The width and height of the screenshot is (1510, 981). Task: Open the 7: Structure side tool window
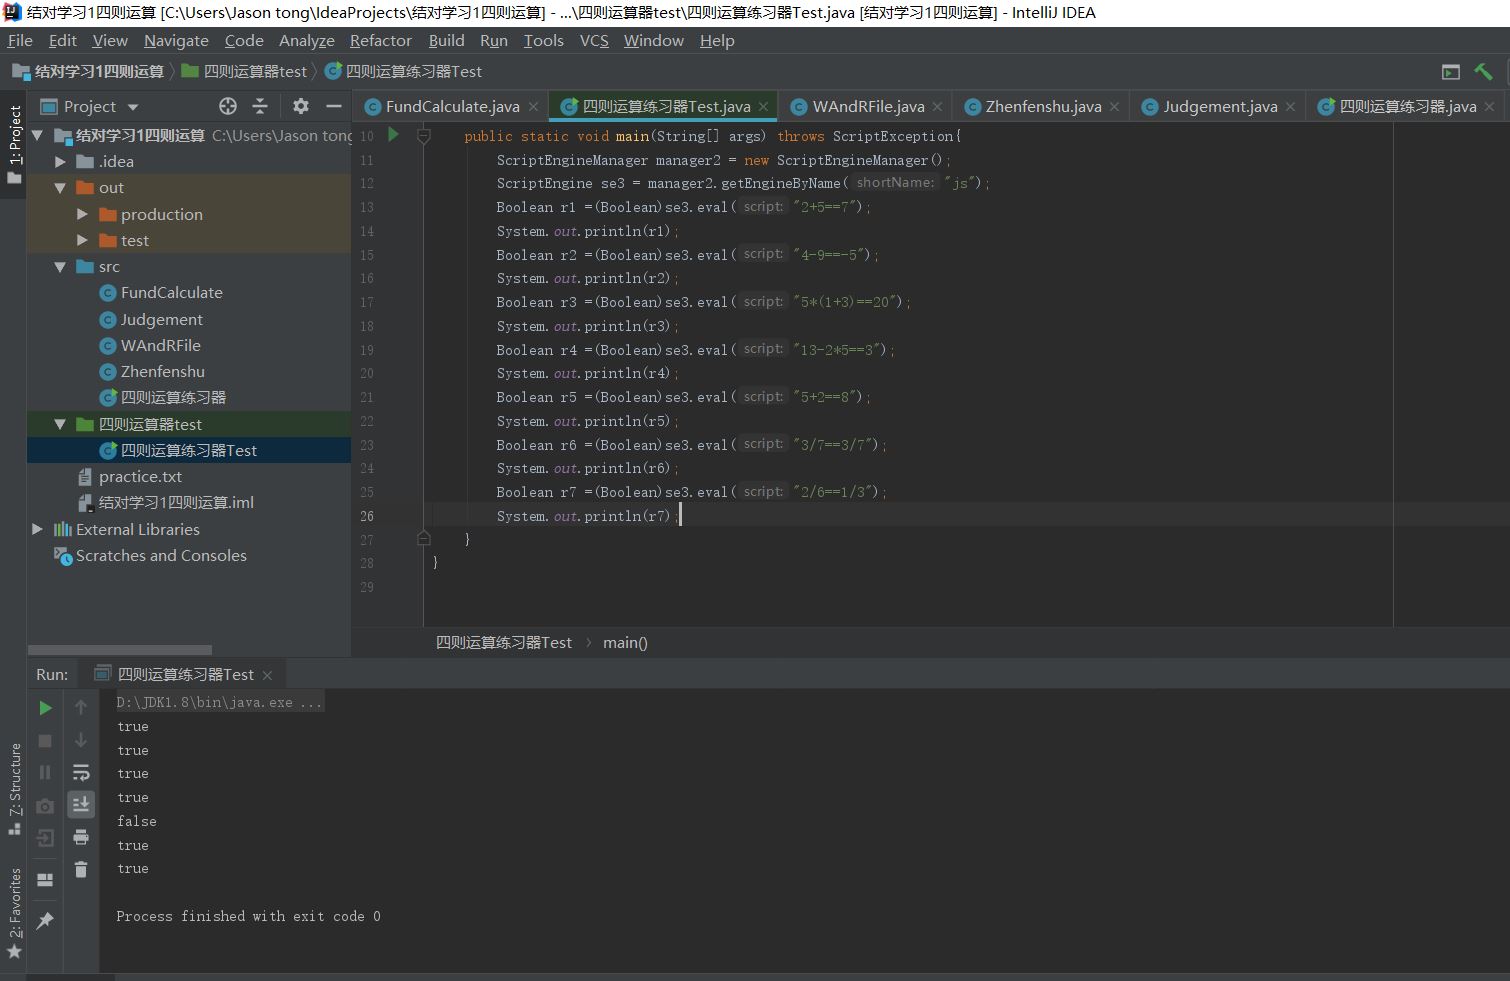point(14,789)
